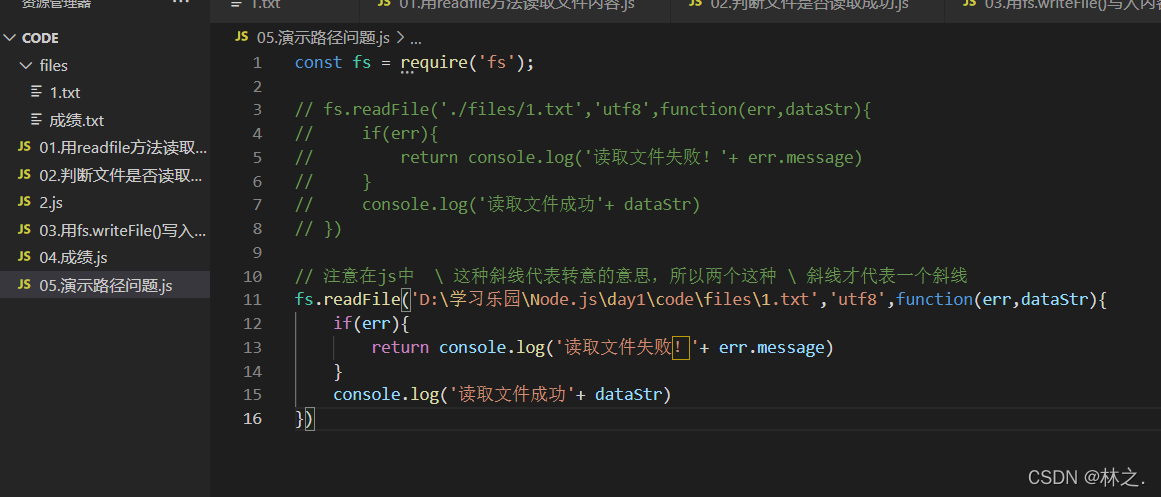Collapse the CODE root folder chevron
This screenshot has width=1161, height=497.
tap(10, 39)
